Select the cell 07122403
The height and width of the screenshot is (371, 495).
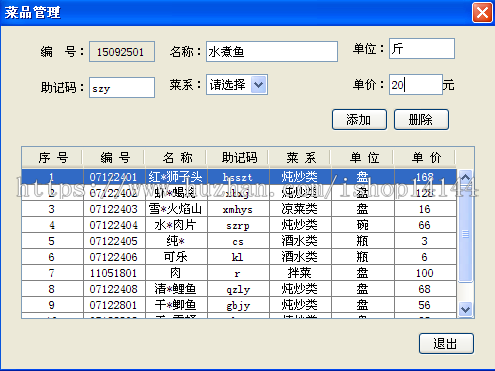click(114, 209)
